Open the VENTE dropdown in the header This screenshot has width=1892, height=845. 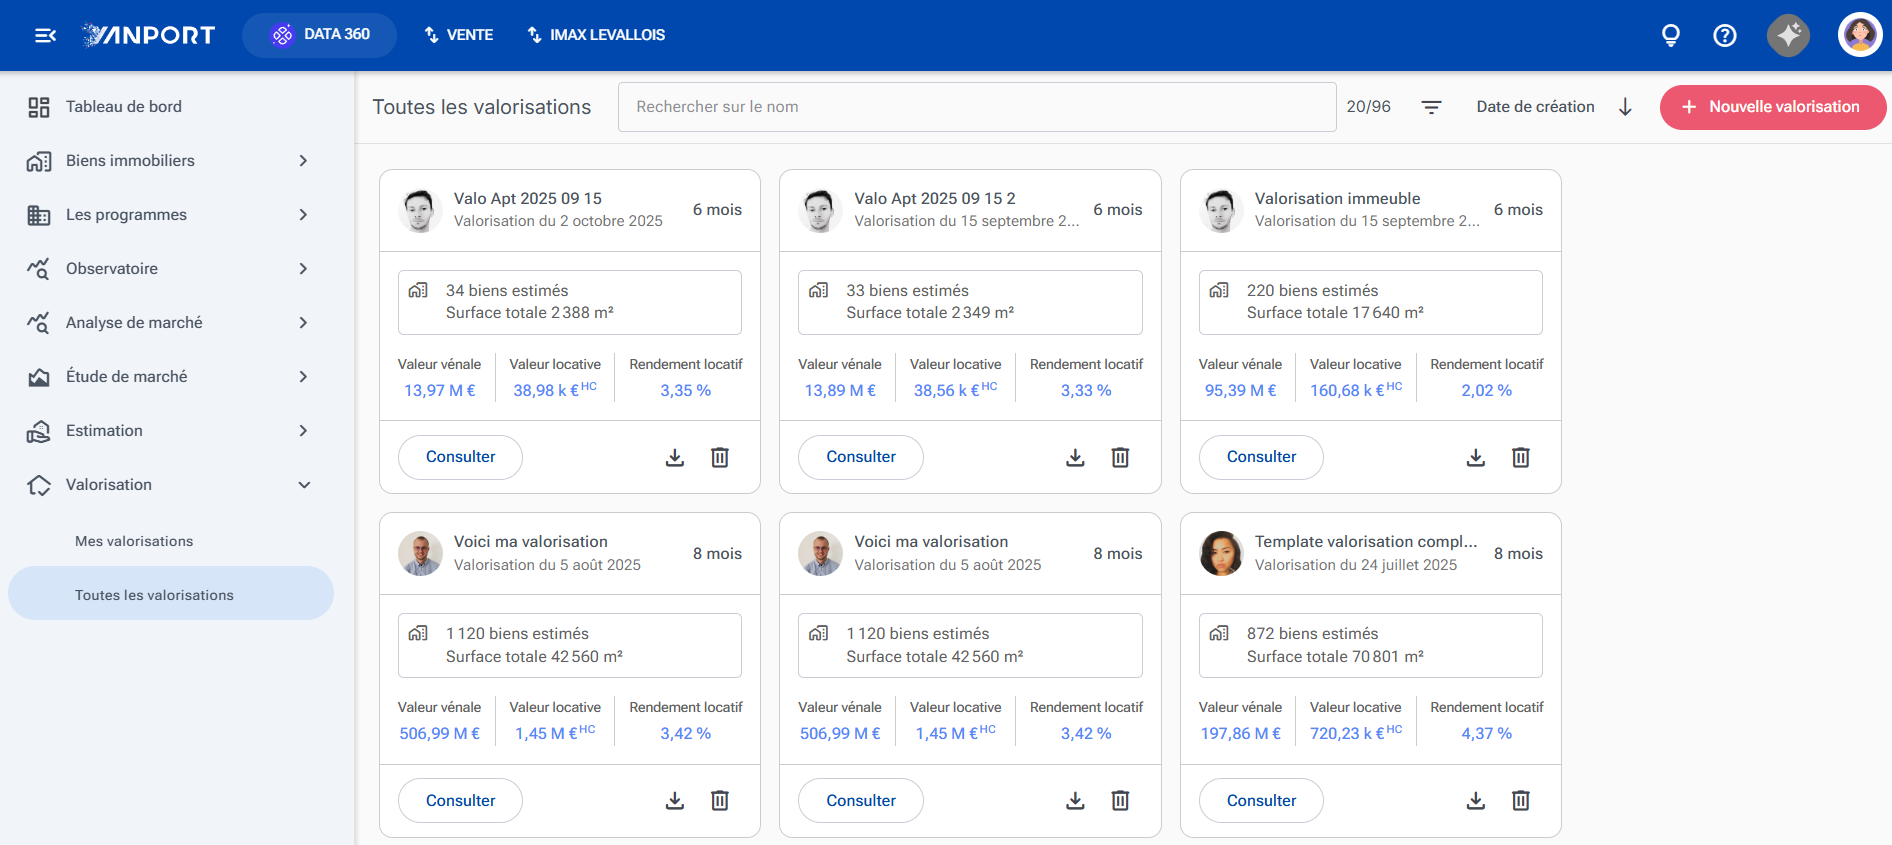(x=459, y=35)
